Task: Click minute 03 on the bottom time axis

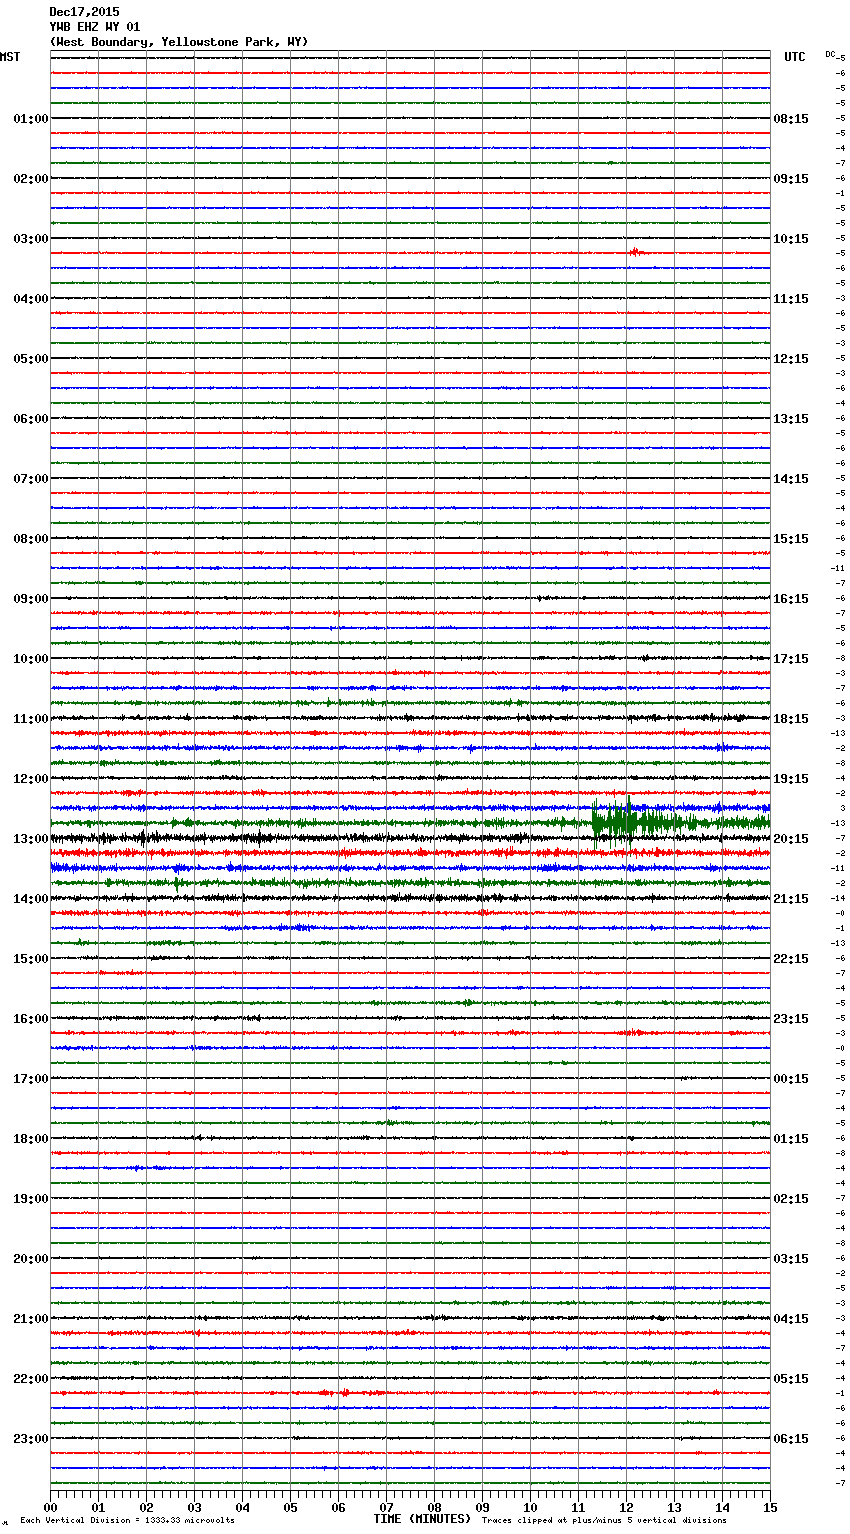Action: (194, 1507)
